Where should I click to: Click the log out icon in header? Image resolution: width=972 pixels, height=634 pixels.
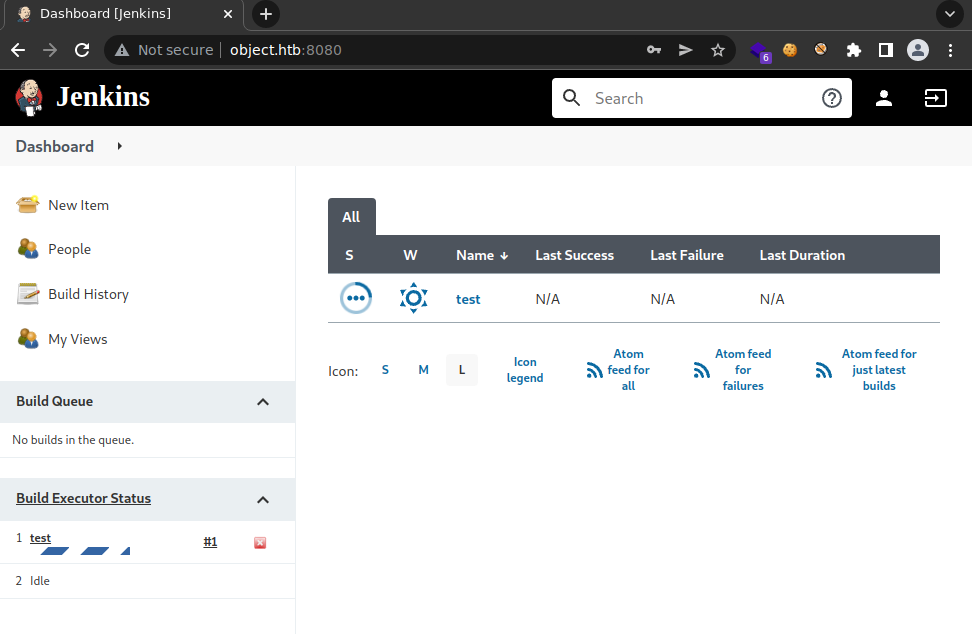[x=935, y=98]
